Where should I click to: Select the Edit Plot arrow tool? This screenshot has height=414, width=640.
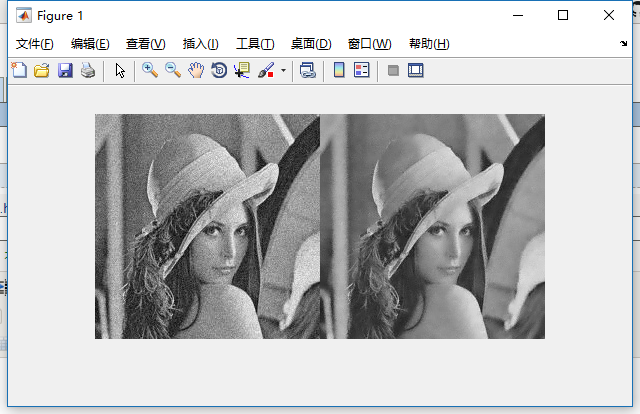tap(120, 70)
